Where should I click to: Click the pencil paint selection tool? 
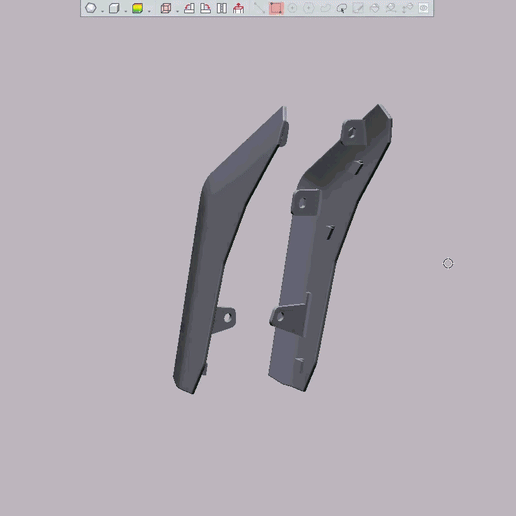click(358, 8)
